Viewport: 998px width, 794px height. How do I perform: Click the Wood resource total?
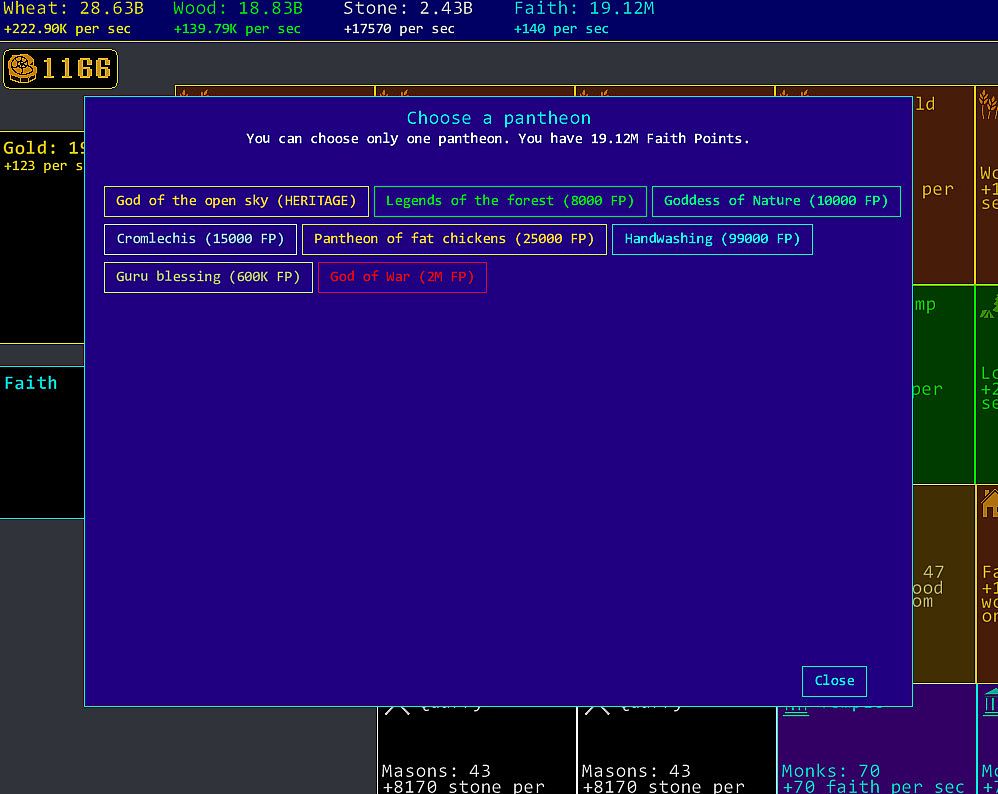pyautogui.click(x=238, y=8)
